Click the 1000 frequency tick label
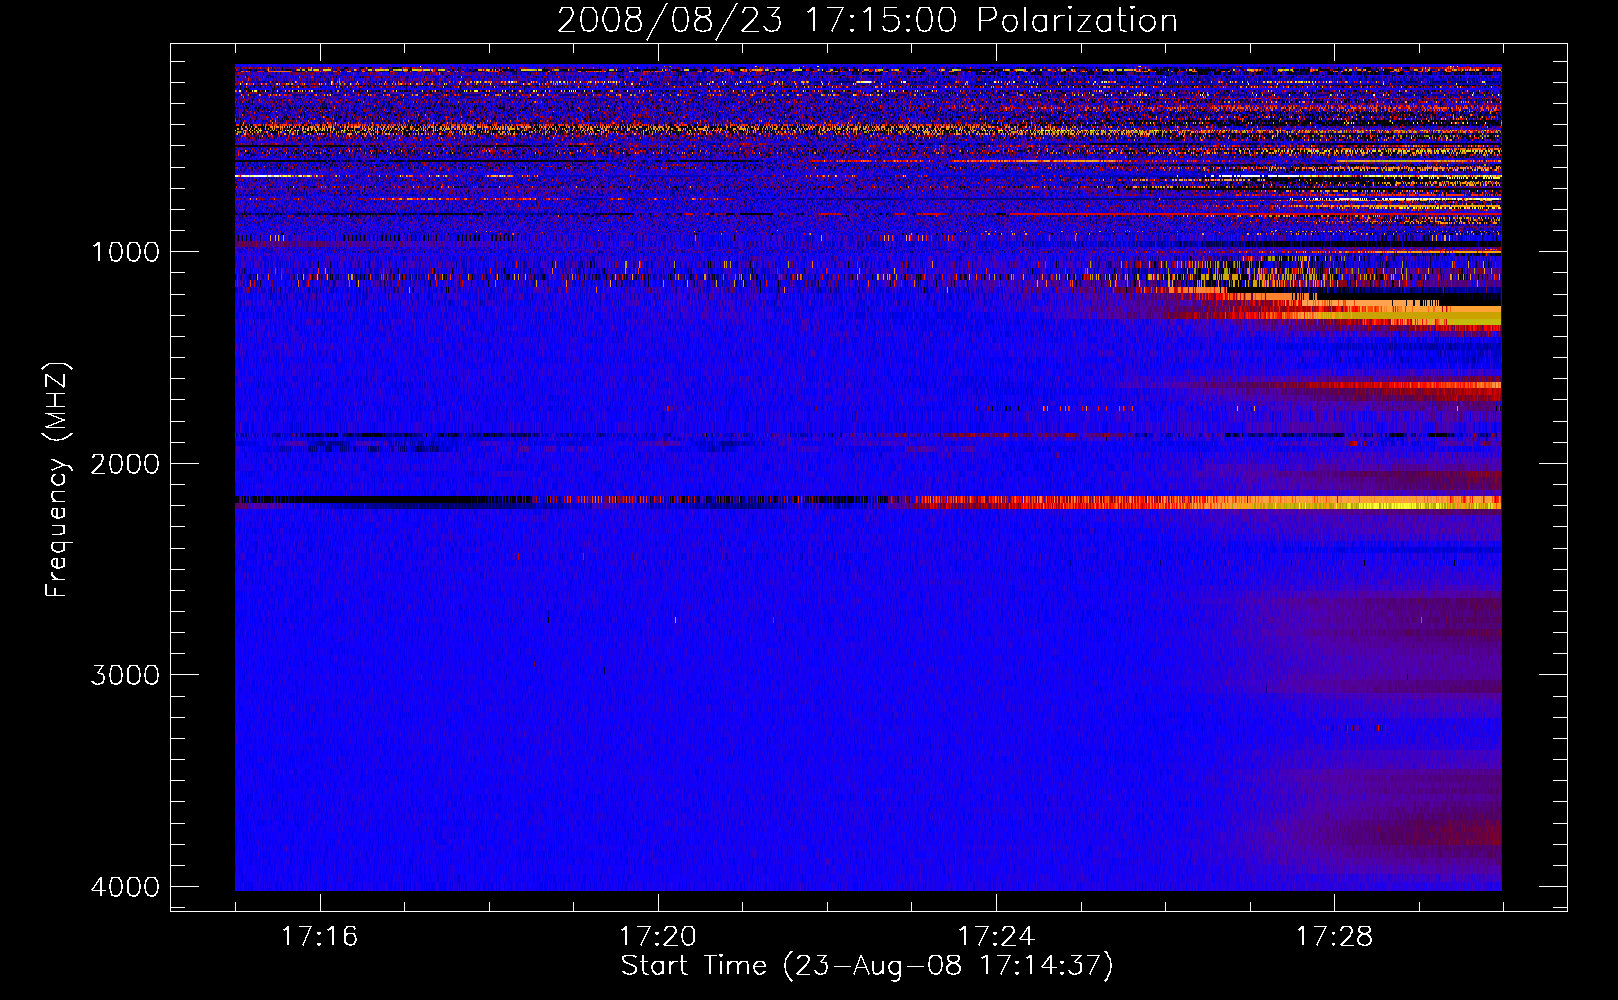1618x1000 pixels. (x=125, y=251)
